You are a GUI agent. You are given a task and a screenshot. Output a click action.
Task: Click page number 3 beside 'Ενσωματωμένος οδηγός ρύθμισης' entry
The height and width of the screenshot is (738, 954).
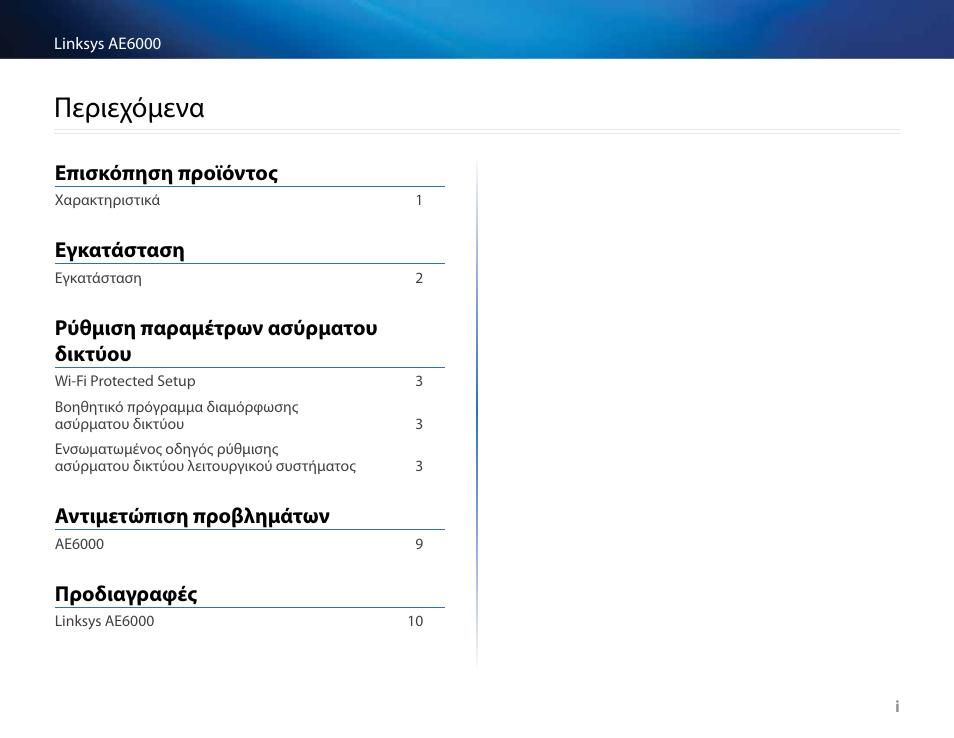(x=419, y=466)
